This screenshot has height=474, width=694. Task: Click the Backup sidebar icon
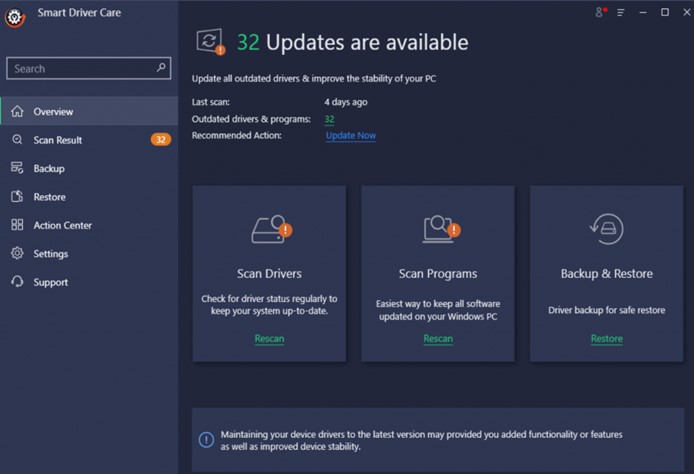17,168
